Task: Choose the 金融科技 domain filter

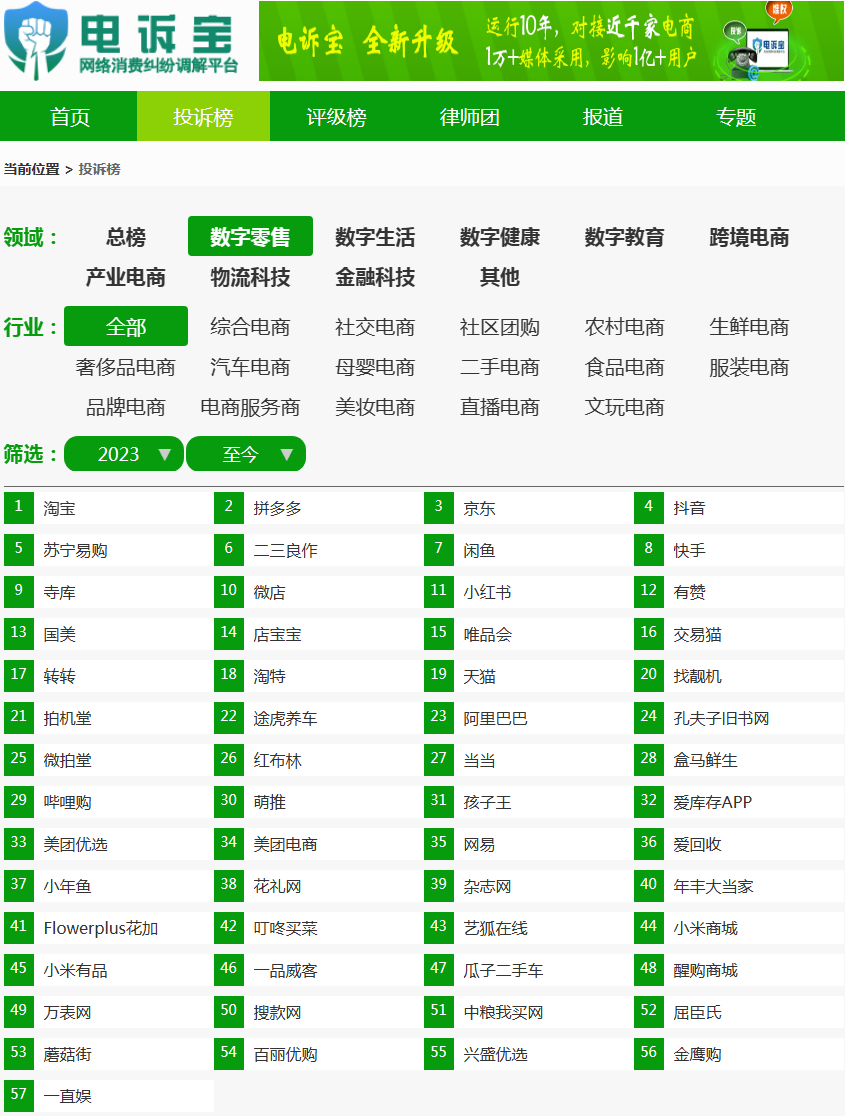Action: coord(374,277)
